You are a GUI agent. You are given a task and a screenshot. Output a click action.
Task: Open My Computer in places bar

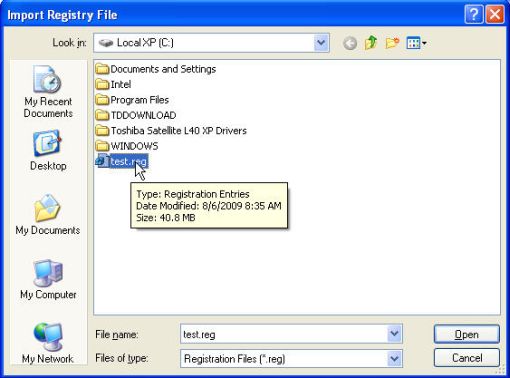point(48,279)
